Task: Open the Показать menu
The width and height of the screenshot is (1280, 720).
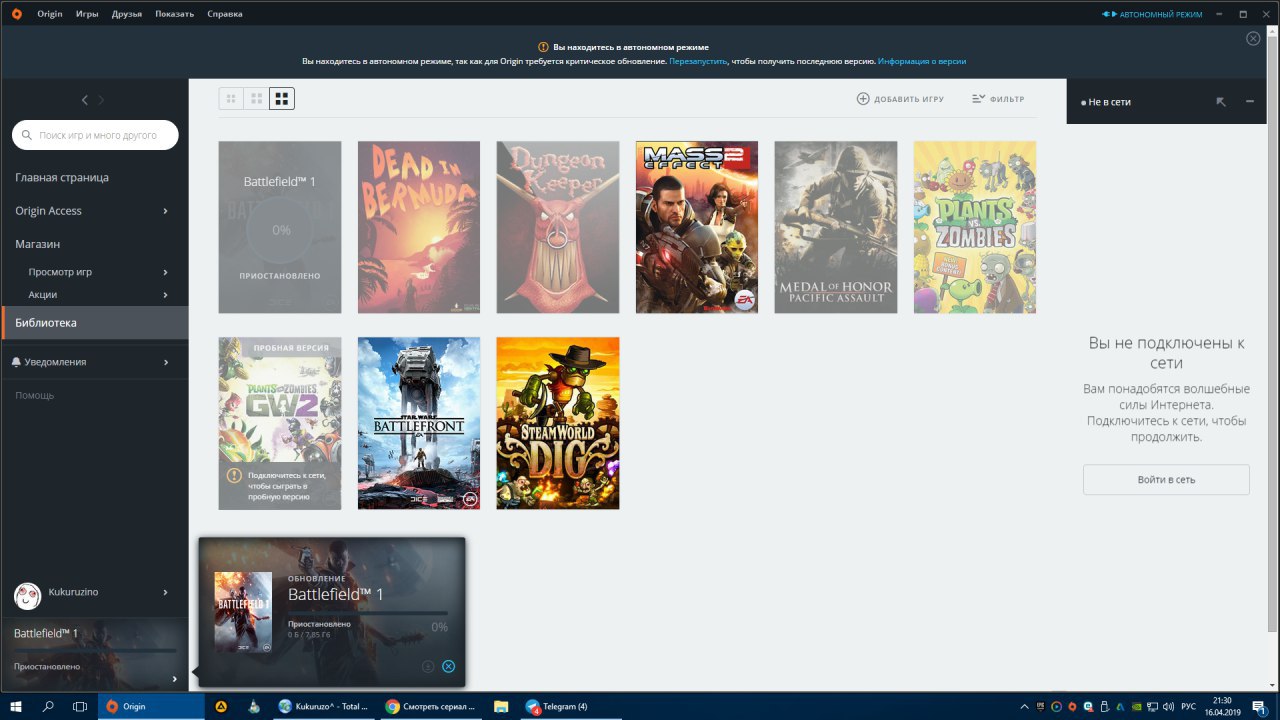Action: pyautogui.click(x=174, y=14)
